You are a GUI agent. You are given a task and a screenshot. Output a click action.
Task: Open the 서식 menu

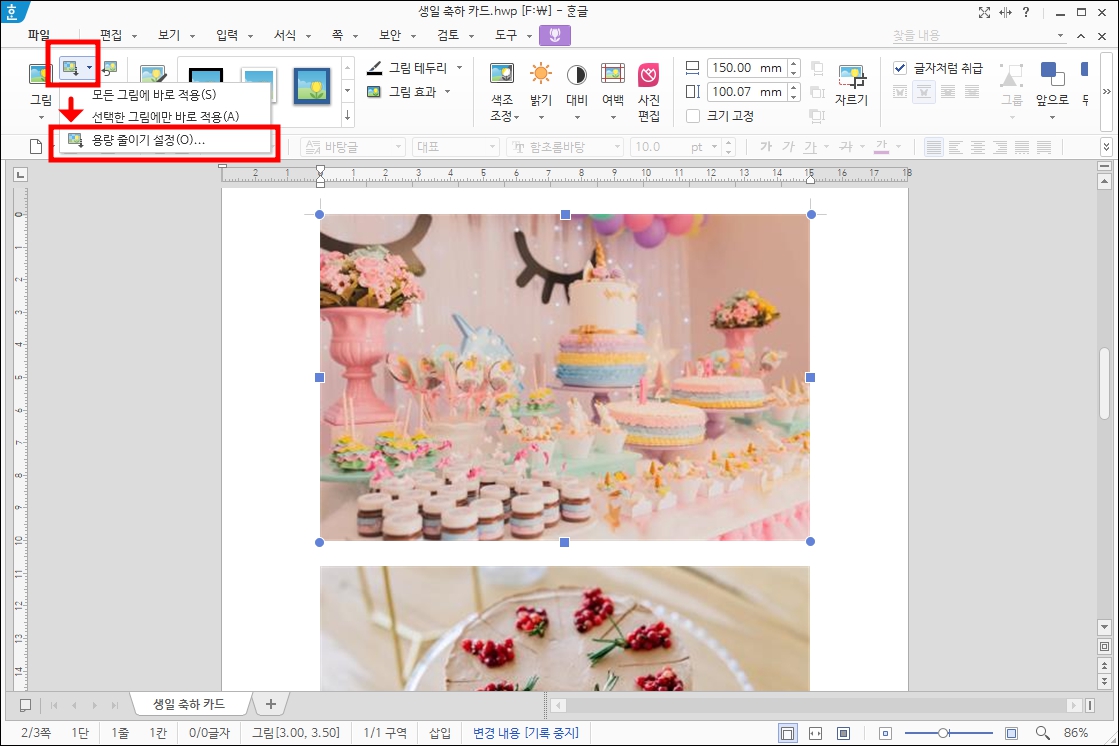click(x=285, y=35)
